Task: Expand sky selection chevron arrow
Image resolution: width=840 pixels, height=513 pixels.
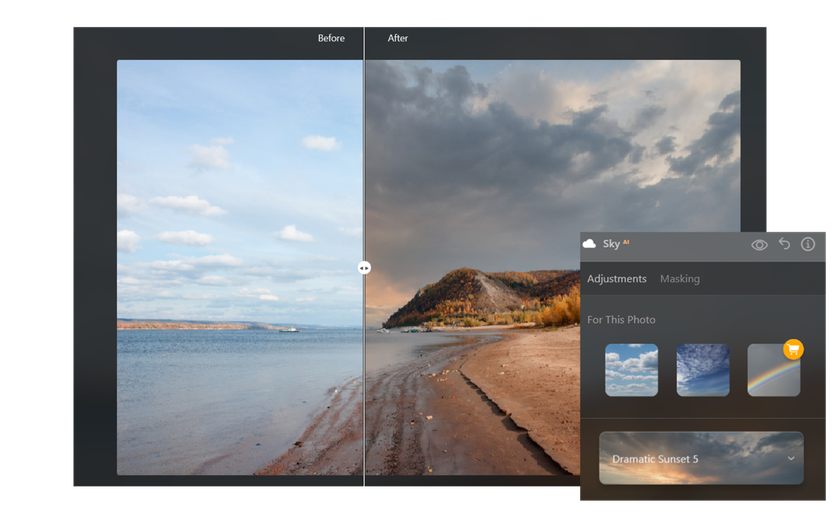Action: (x=791, y=458)
